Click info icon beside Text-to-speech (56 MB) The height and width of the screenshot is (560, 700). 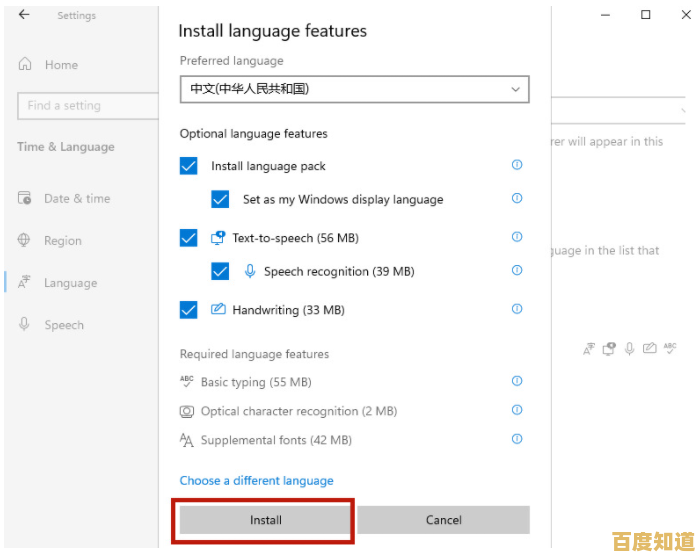[517, 237]
